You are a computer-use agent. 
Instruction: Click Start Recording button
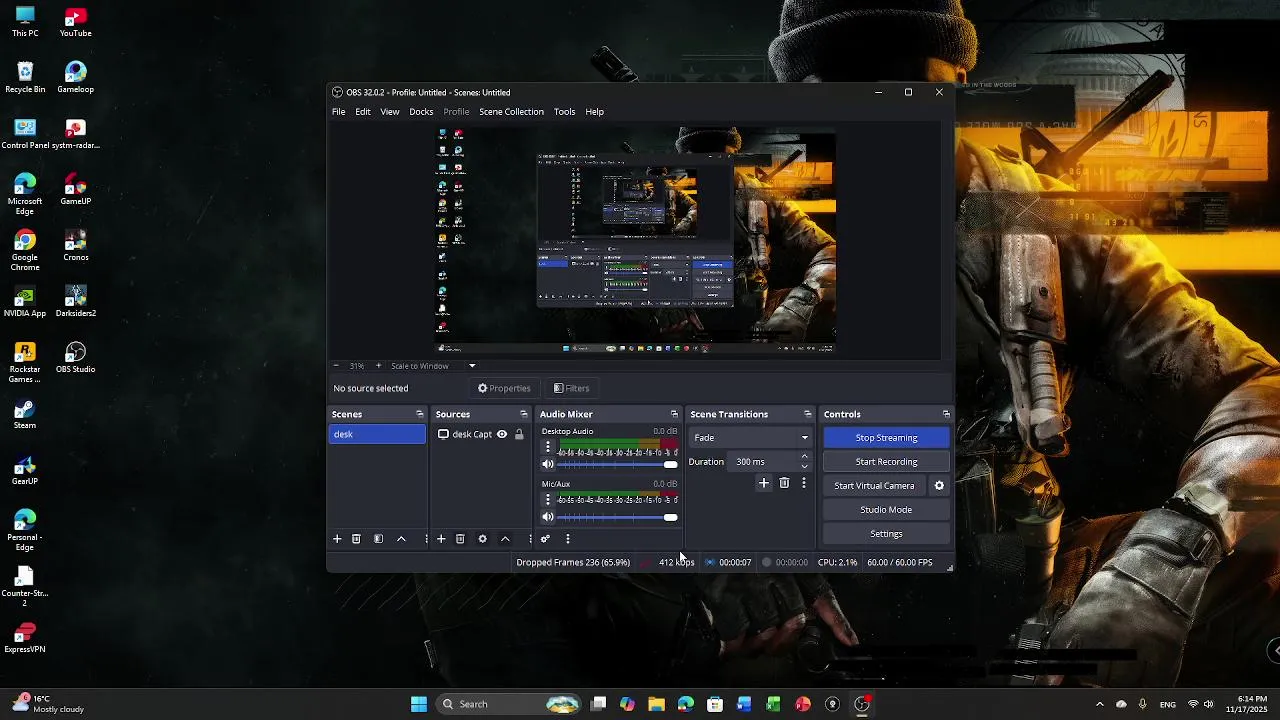[x=886, y=462]
